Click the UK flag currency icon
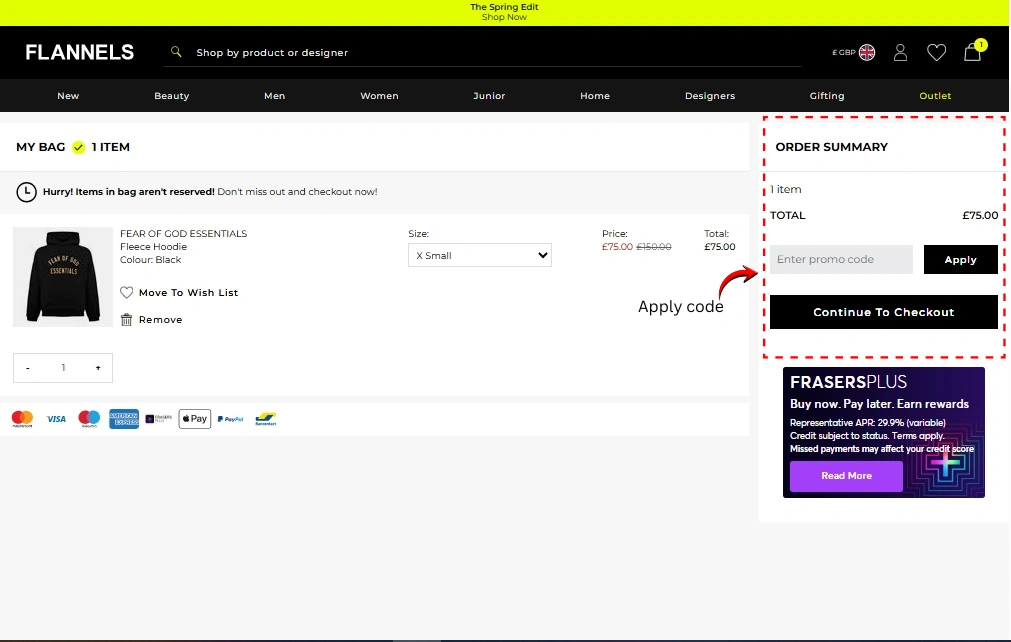1011x642 pixels. (867, 53)
